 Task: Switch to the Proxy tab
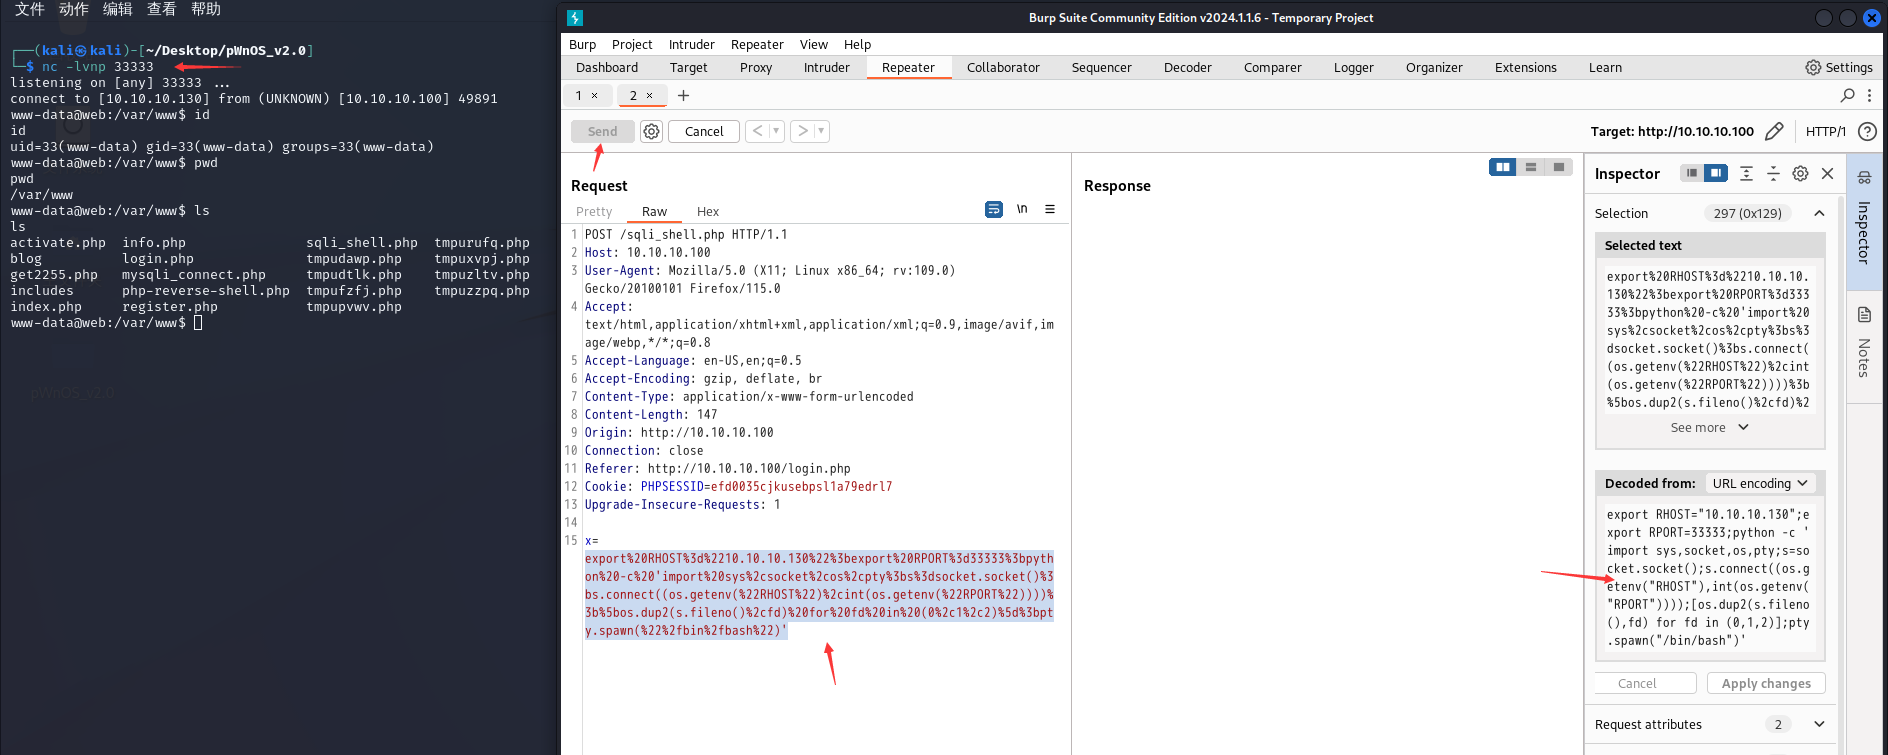[756, 67]
